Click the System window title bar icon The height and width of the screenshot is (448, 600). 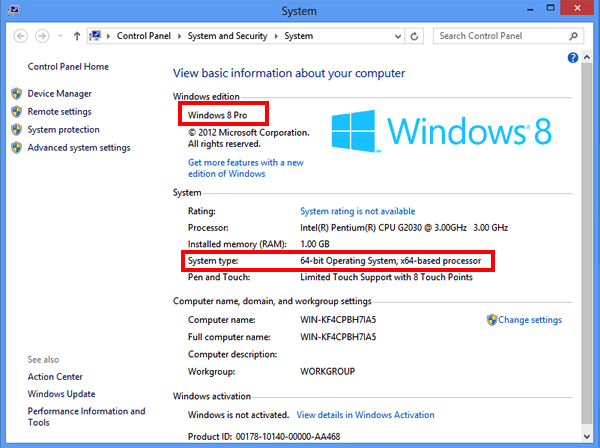pos(13,10)
